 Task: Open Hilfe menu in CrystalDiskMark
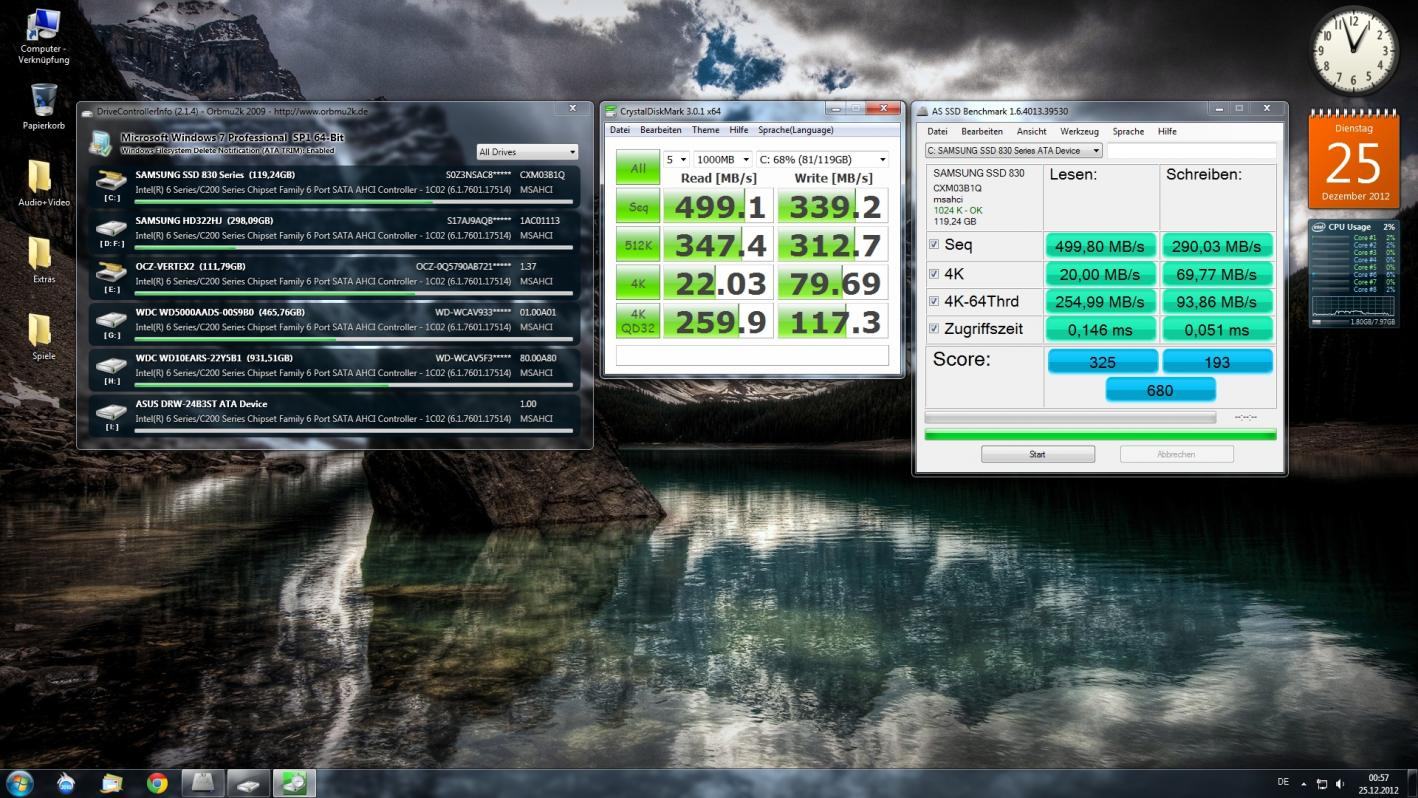pyautogui.click(x=739, y=130)
